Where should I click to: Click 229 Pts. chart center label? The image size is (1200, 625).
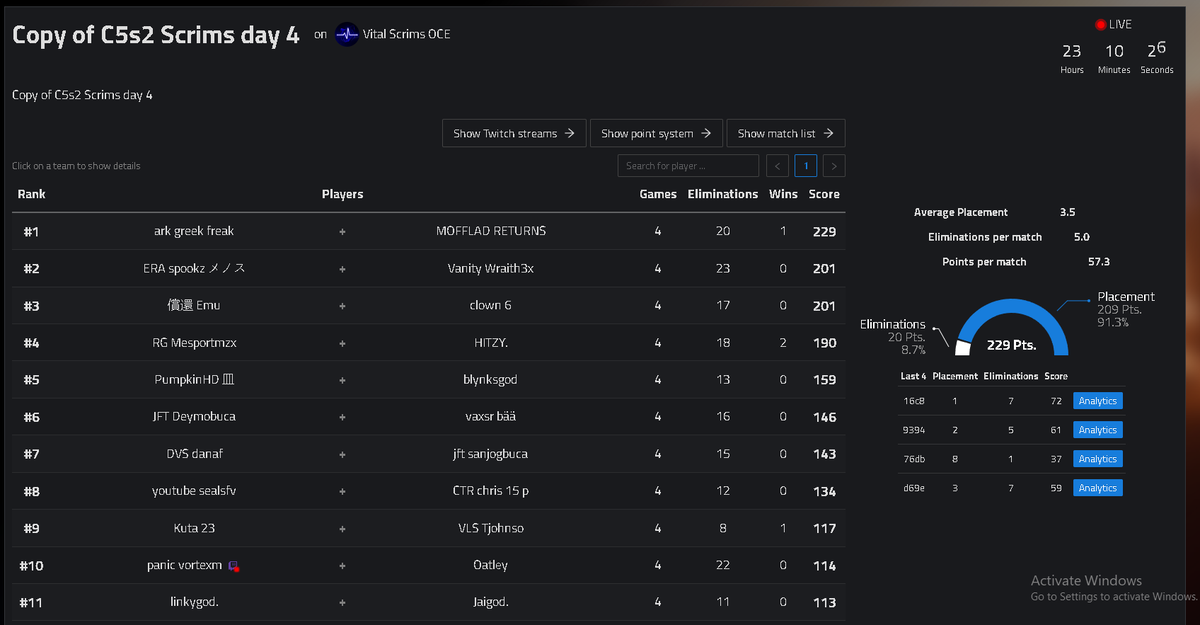click(1011, 345)
